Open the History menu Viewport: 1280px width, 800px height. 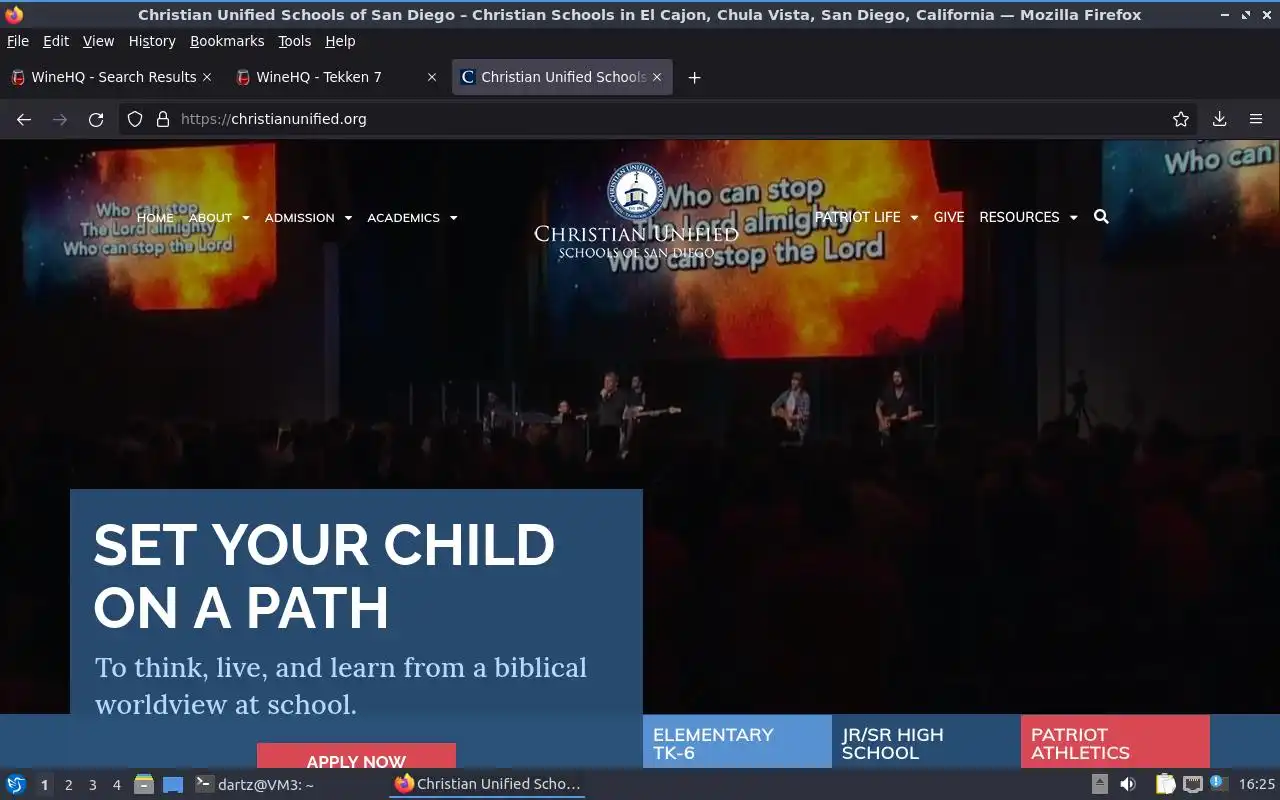point(152,41)
